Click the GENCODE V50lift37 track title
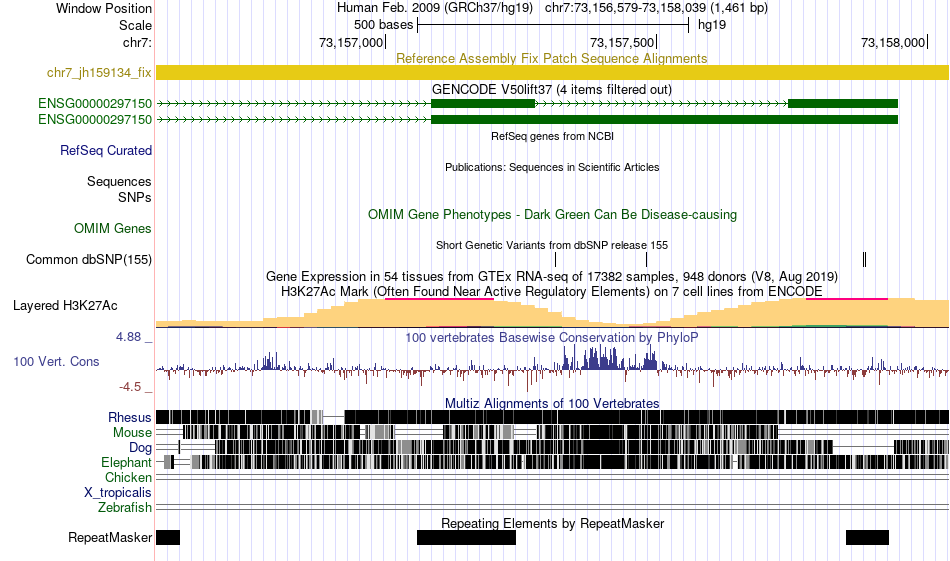 tap(552, 90)
